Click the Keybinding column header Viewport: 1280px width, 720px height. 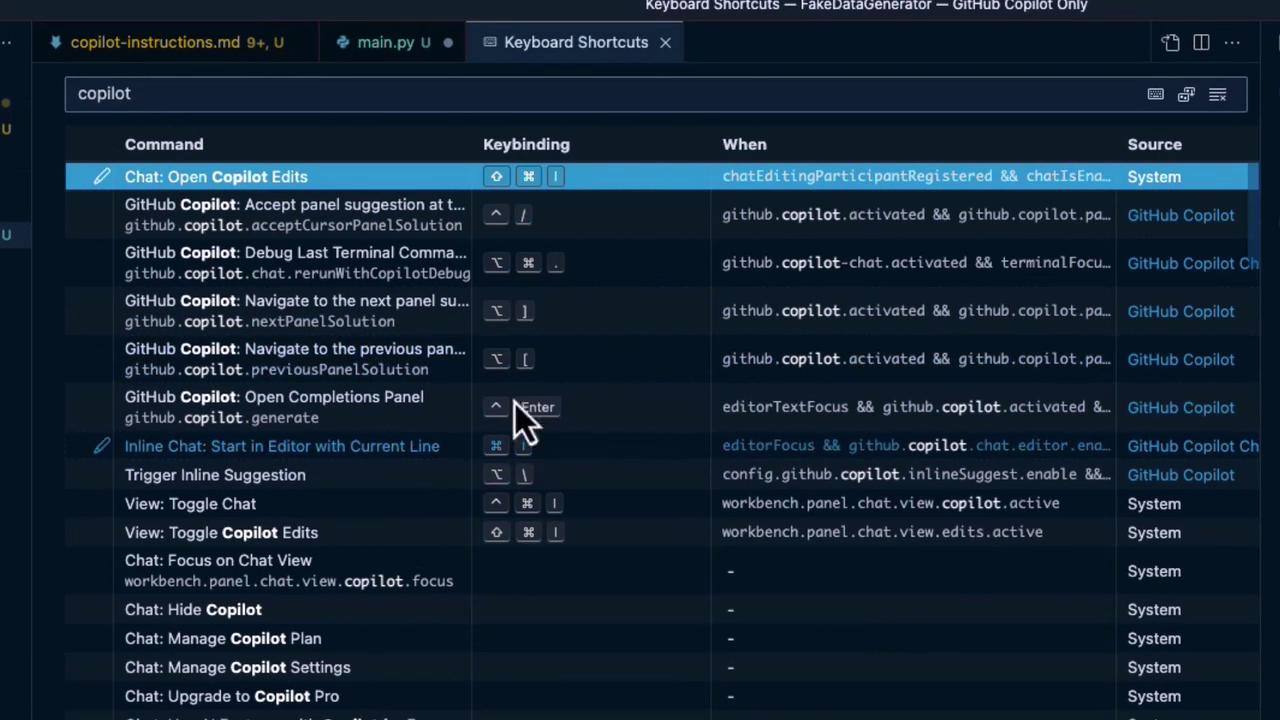(x=526, y=145)
